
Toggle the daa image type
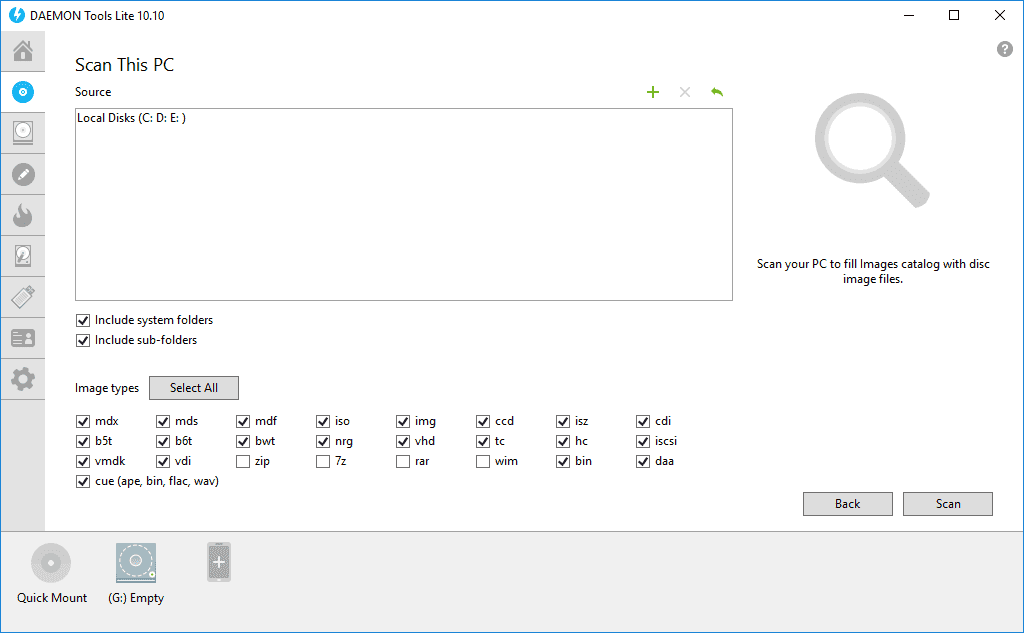tap(643, 462)
